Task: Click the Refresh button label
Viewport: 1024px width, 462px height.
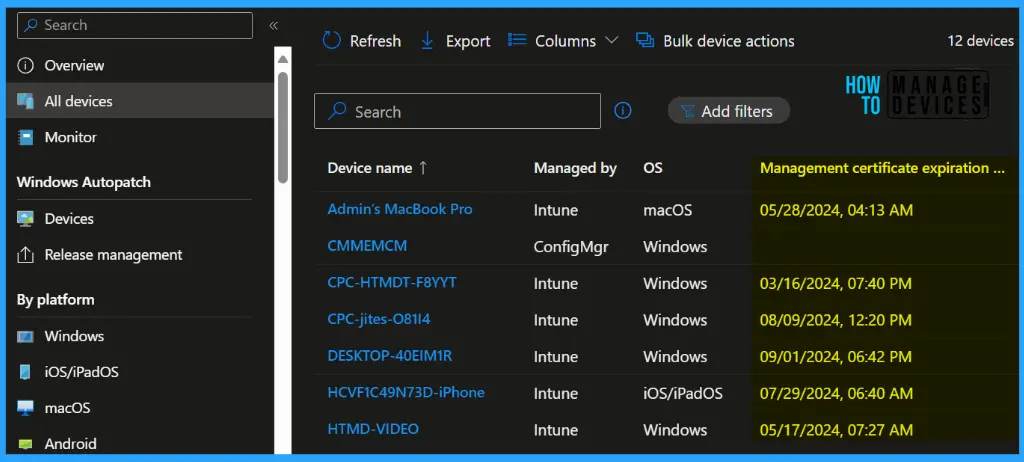Action: click(x=376, y=41)
